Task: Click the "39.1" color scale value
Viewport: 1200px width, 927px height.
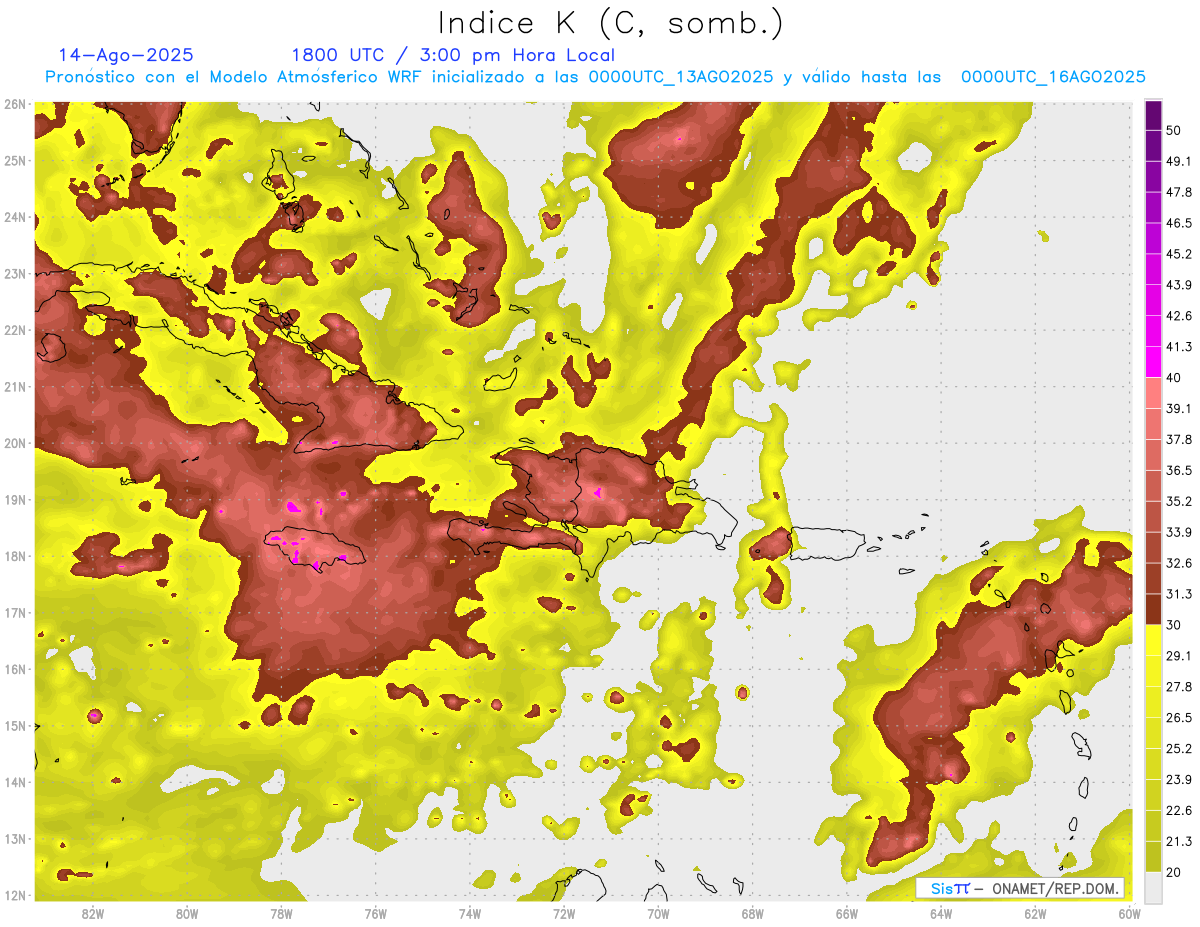Action: coord(1179,408)
